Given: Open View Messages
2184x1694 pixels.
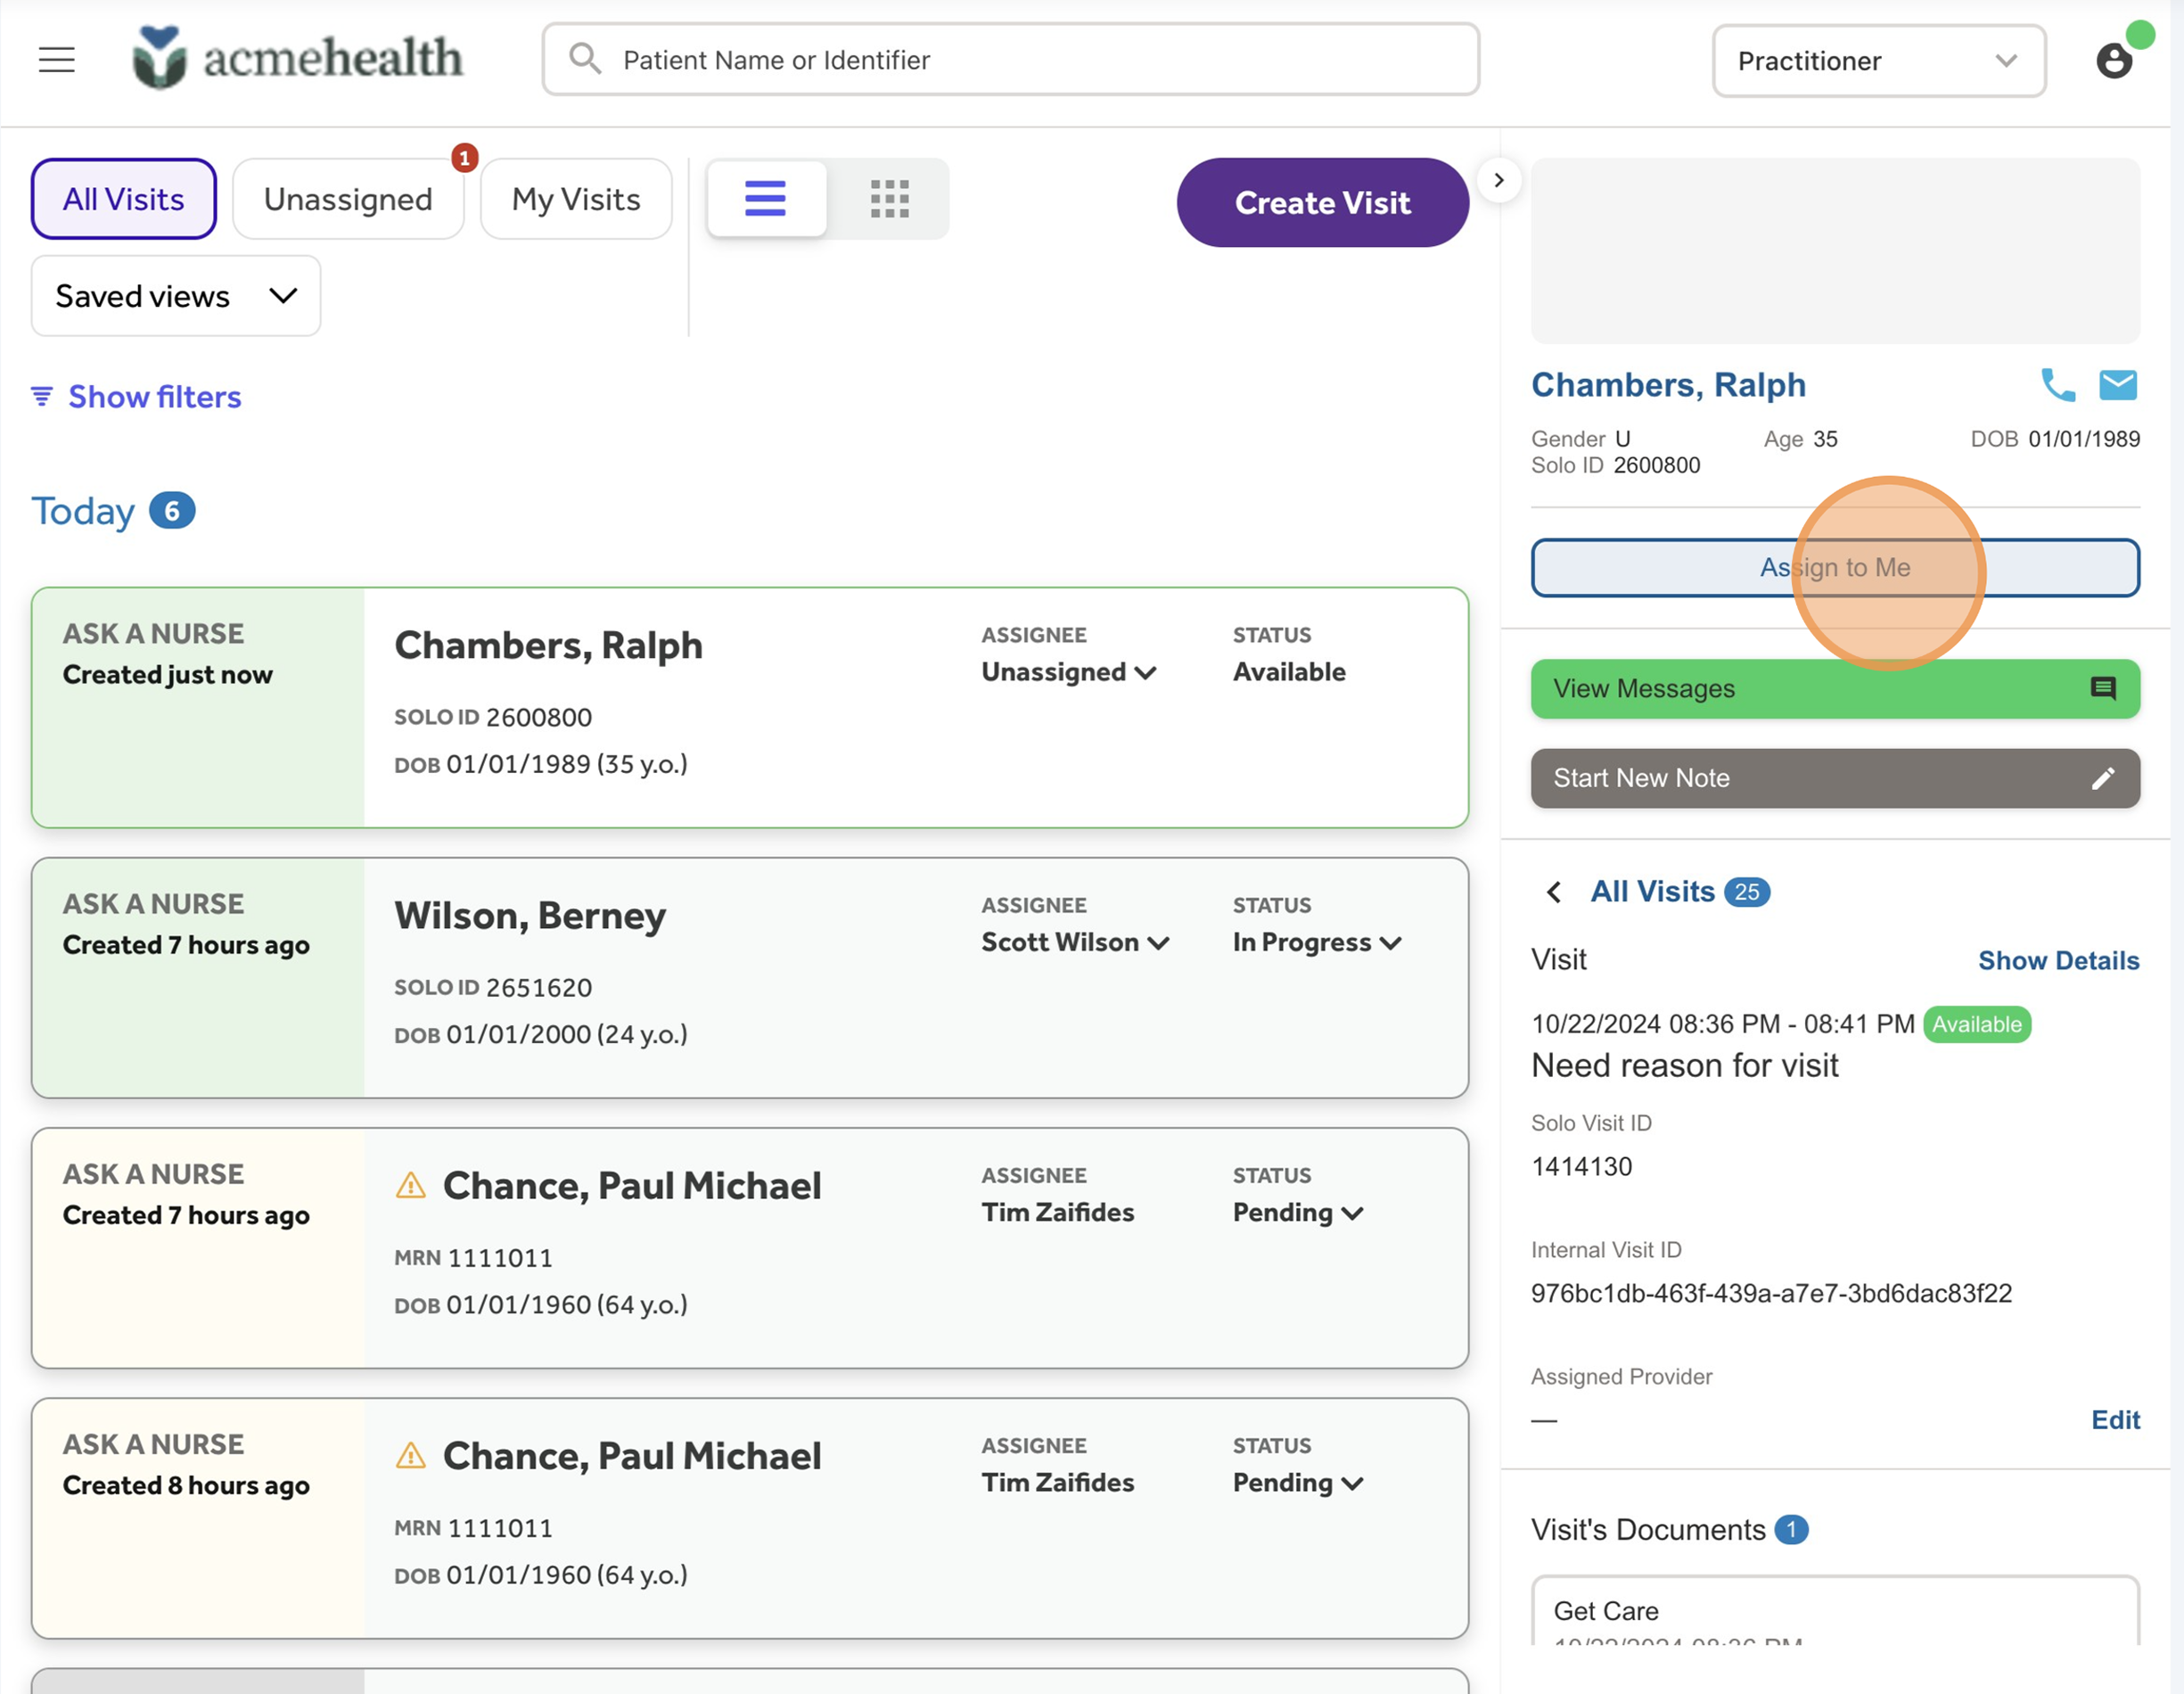Looking at the screenshot, I should pos(1835,688).
